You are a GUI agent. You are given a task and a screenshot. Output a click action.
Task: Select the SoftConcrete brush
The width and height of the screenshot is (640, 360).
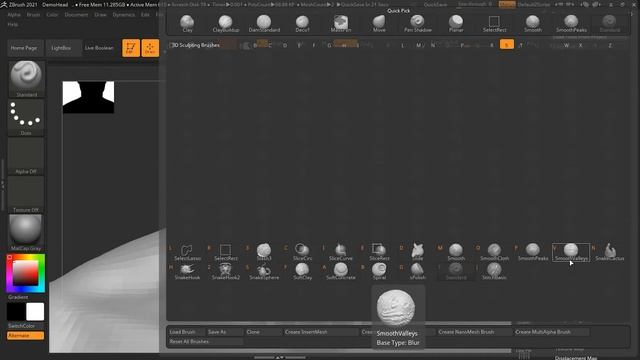click(x=341, y=271)
